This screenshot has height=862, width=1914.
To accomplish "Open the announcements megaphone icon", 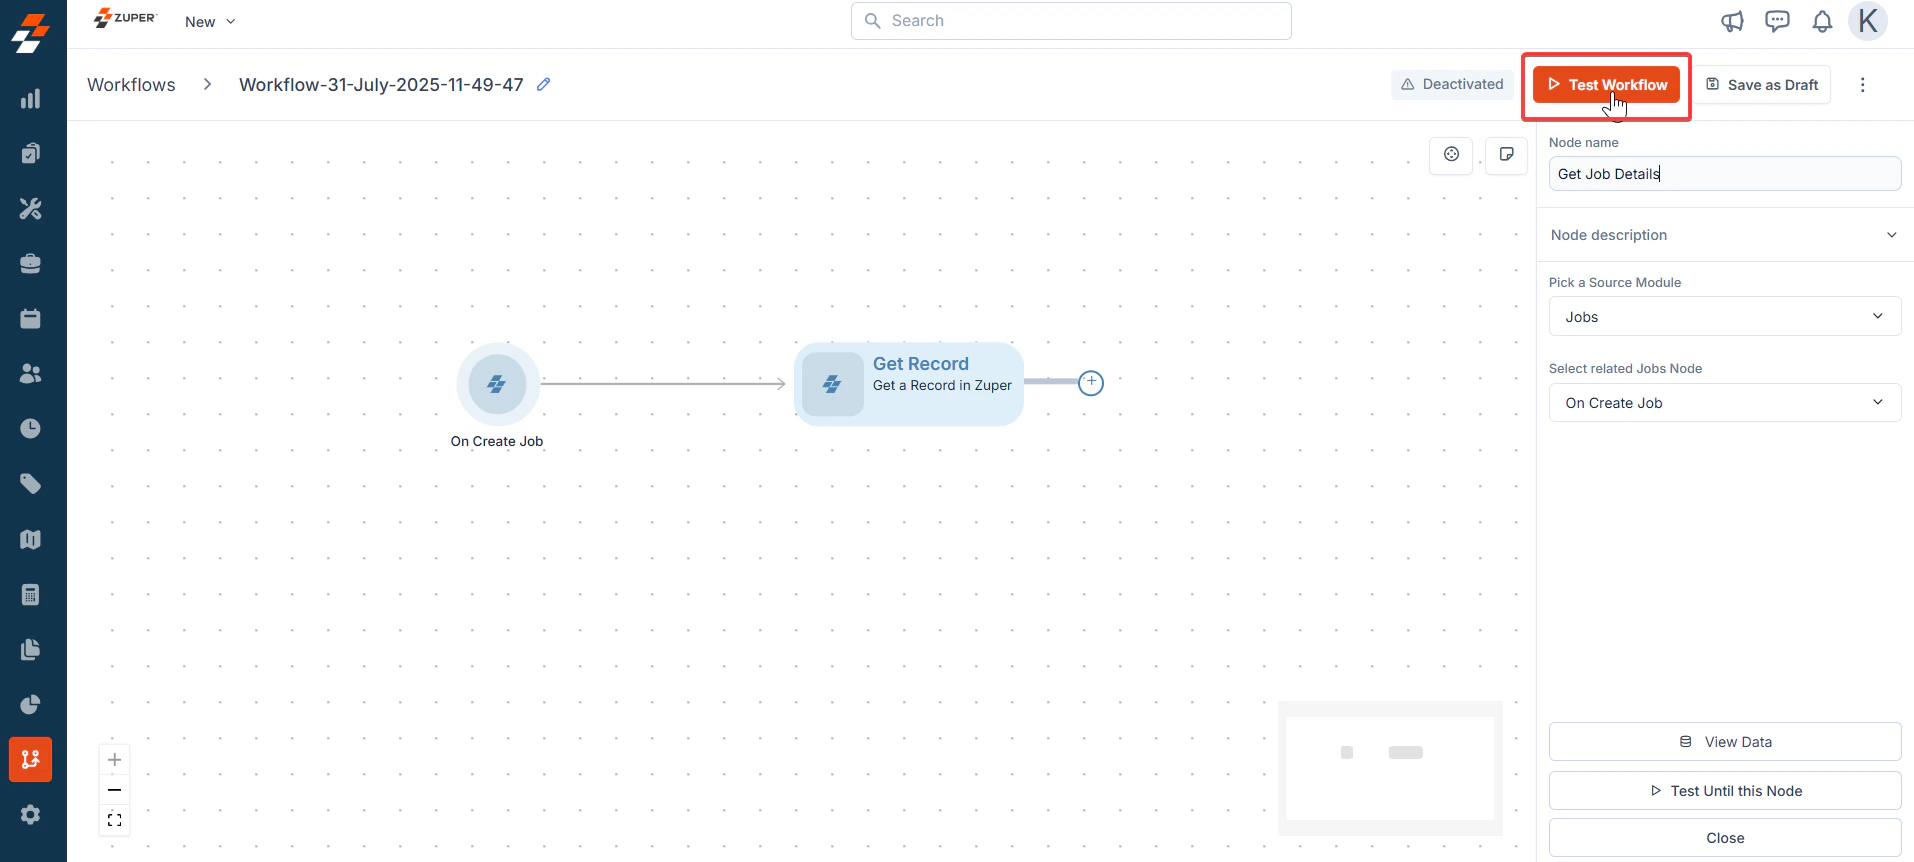I will (x=1732, y=21).
